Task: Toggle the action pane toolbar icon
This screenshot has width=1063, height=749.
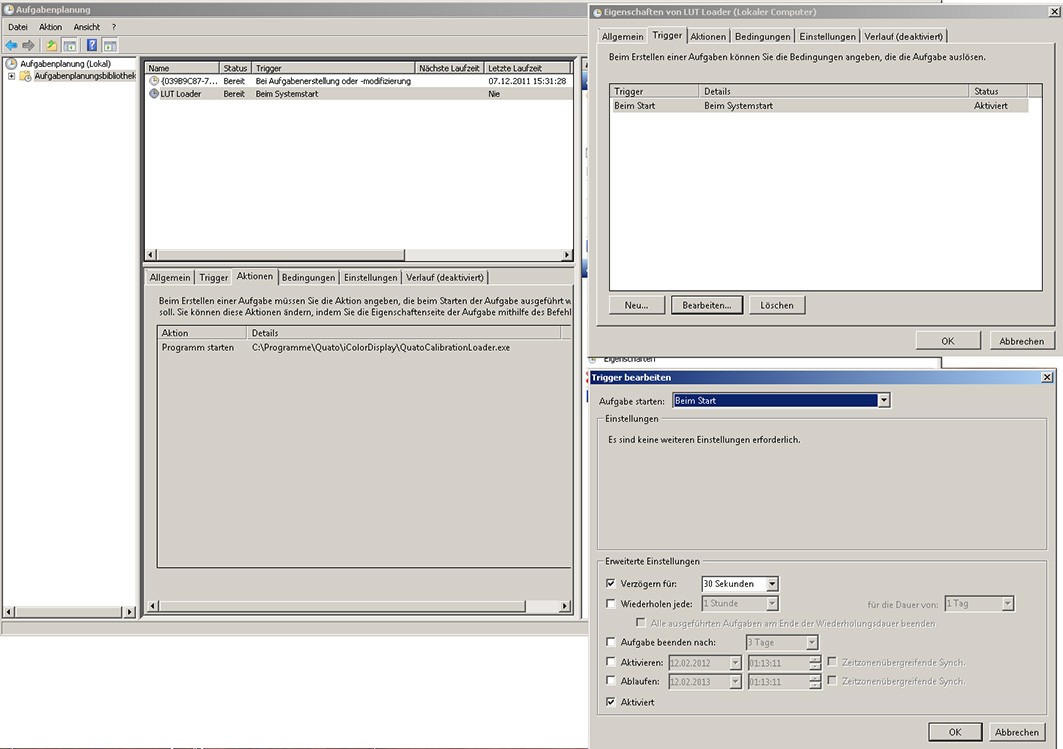Action: point(110,45)
